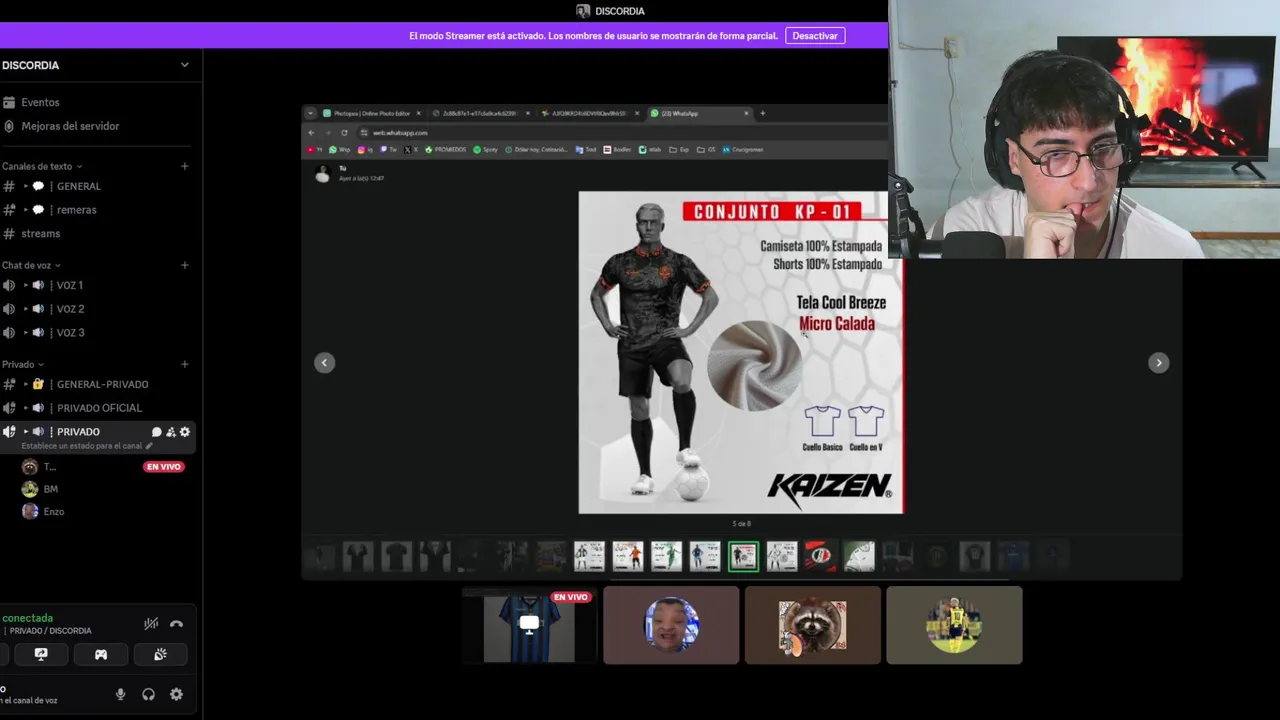The image size is (1280, 720).
Task: Add a channel to Canales de texto
Action: coord(184,166)
